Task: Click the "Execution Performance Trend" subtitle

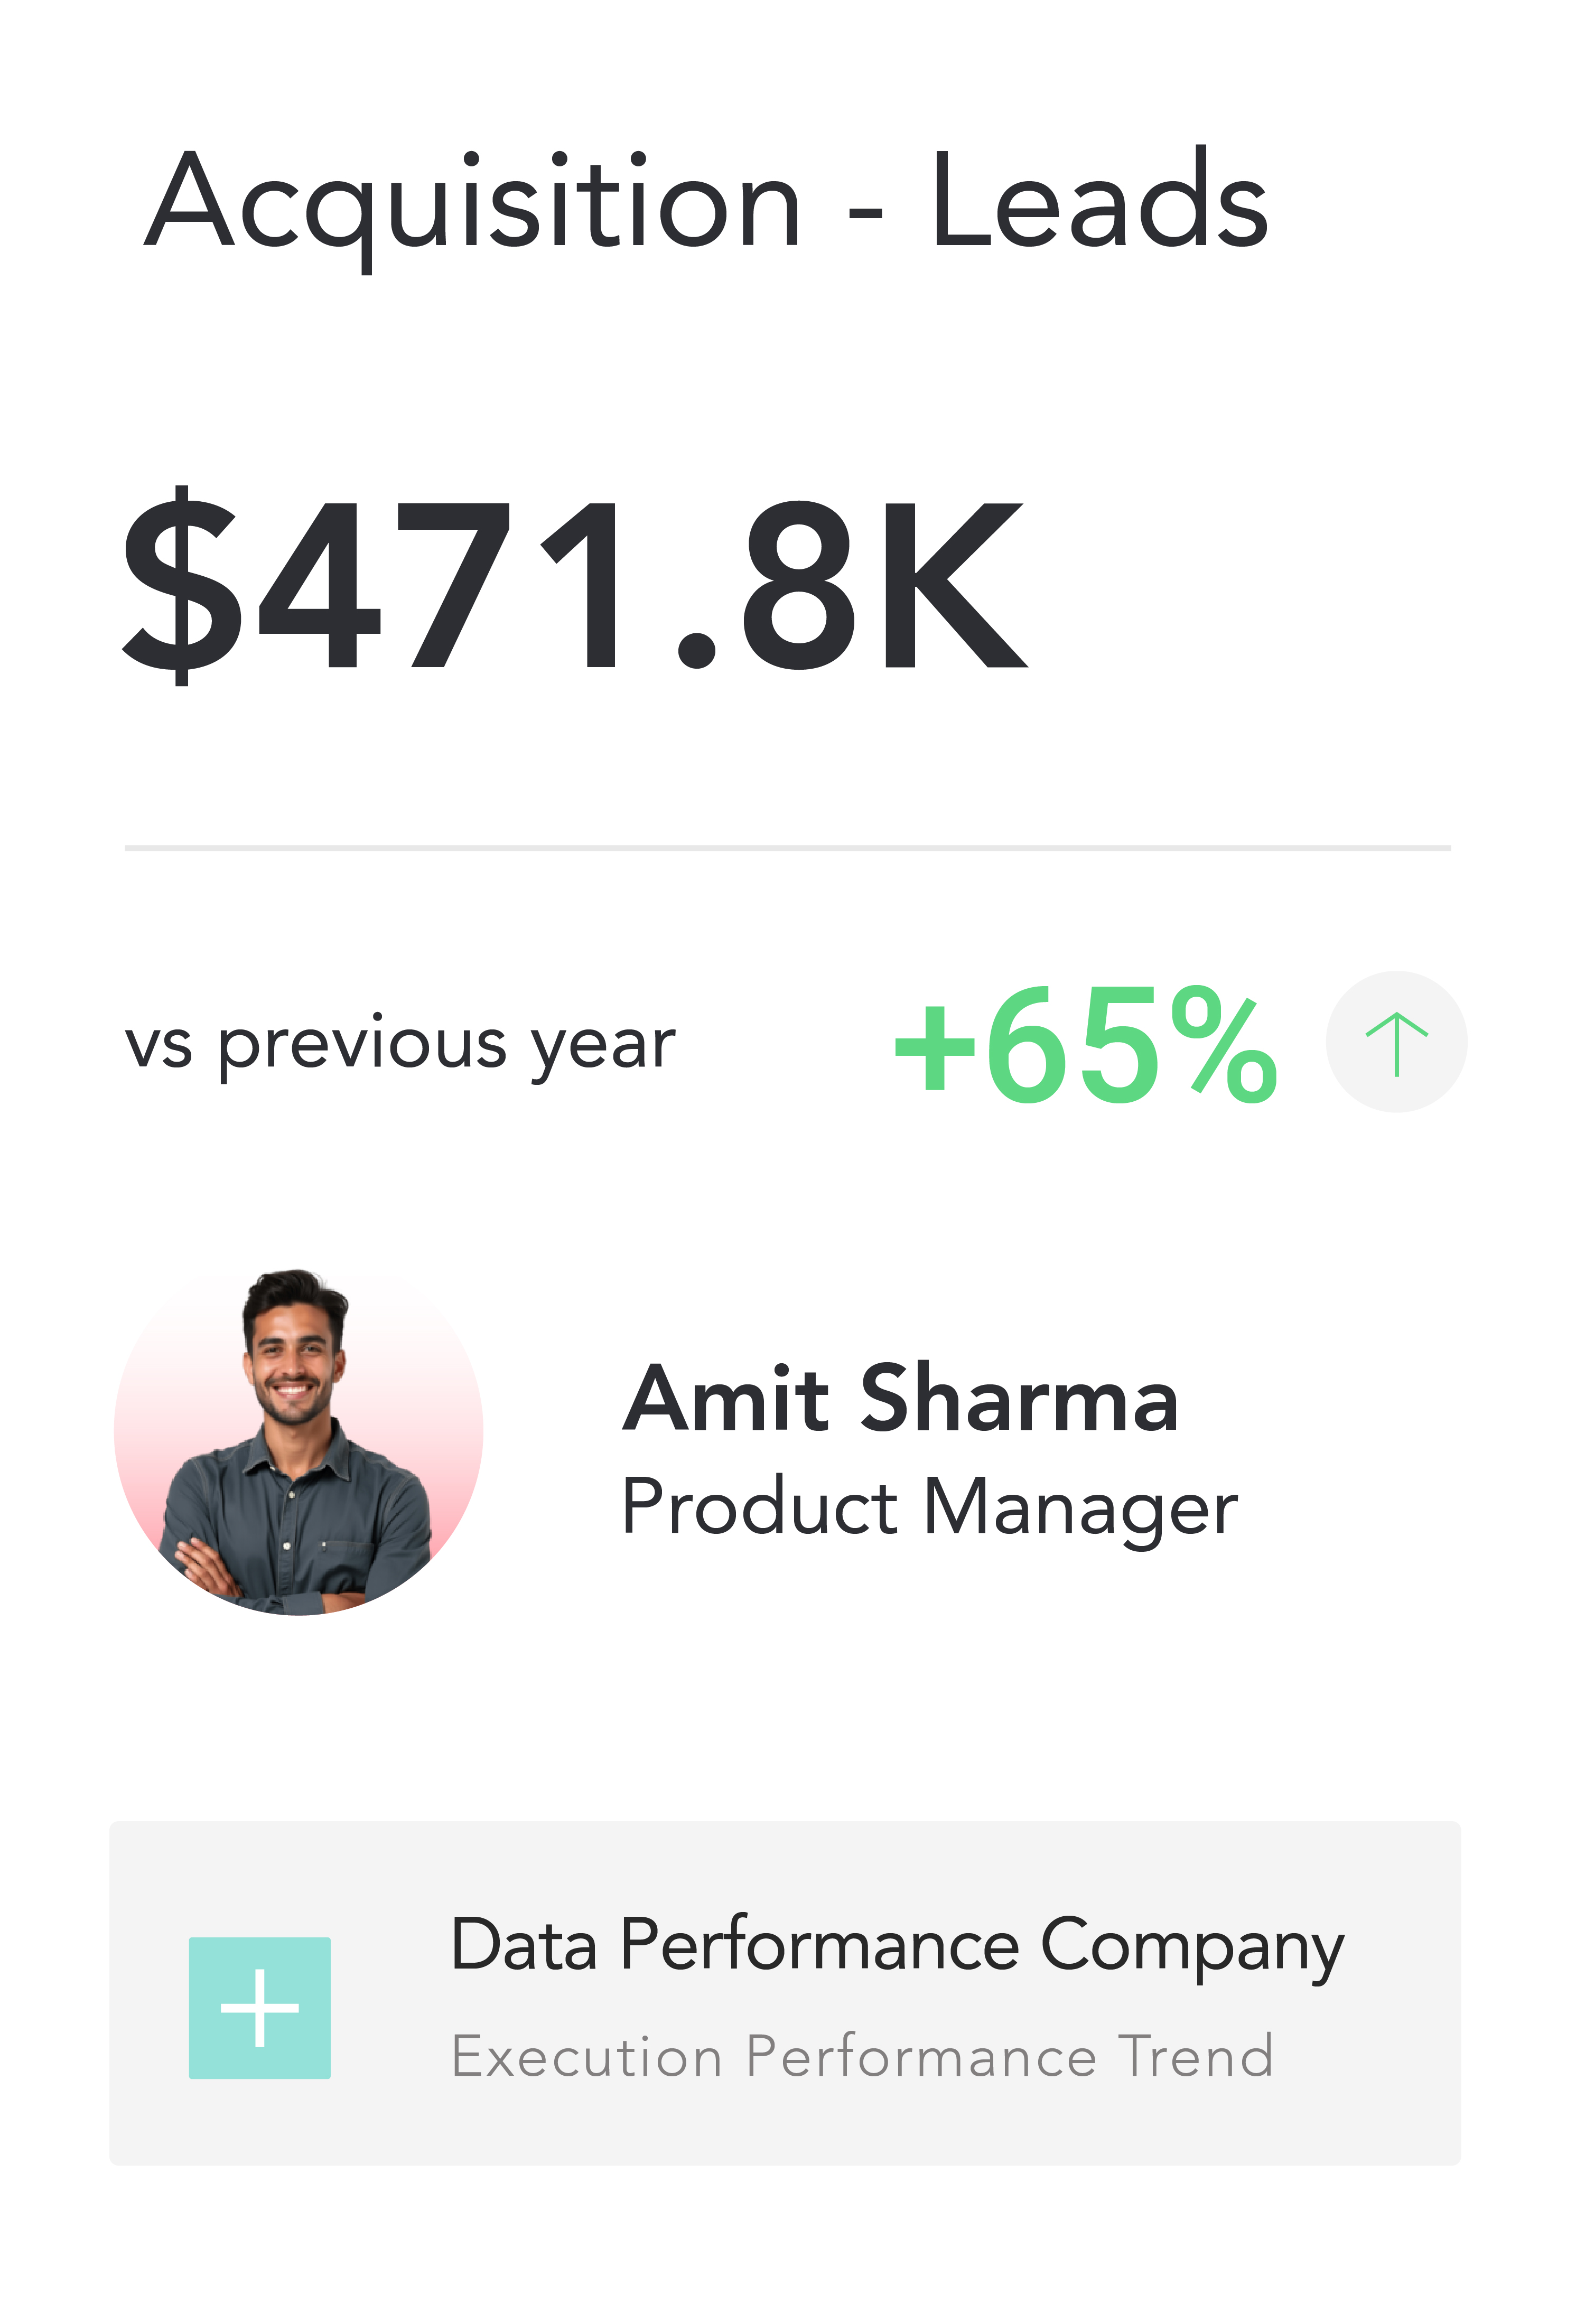Action: click(862, 2056)
